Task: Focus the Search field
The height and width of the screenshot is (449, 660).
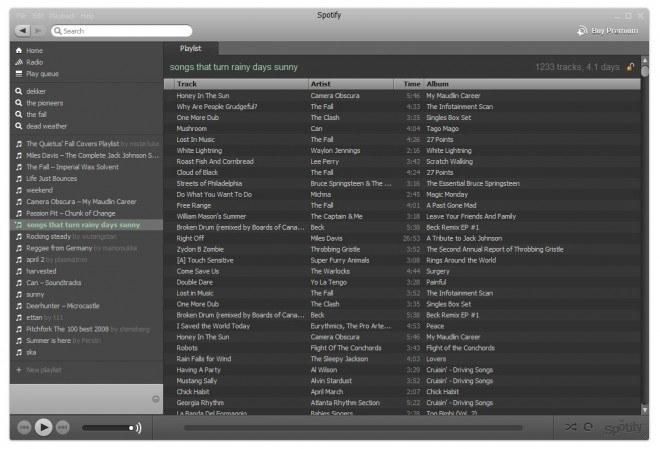Action: [x=122, y=31]
